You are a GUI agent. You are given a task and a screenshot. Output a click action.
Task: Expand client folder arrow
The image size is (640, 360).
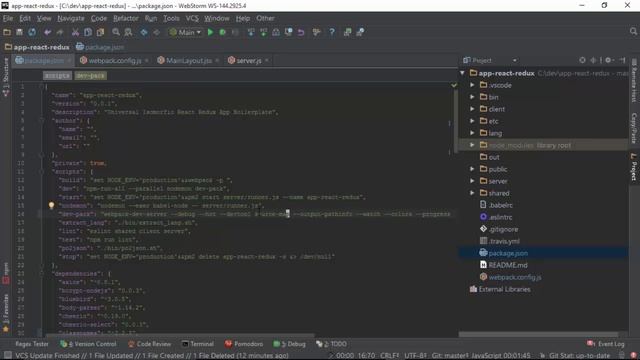472,109
